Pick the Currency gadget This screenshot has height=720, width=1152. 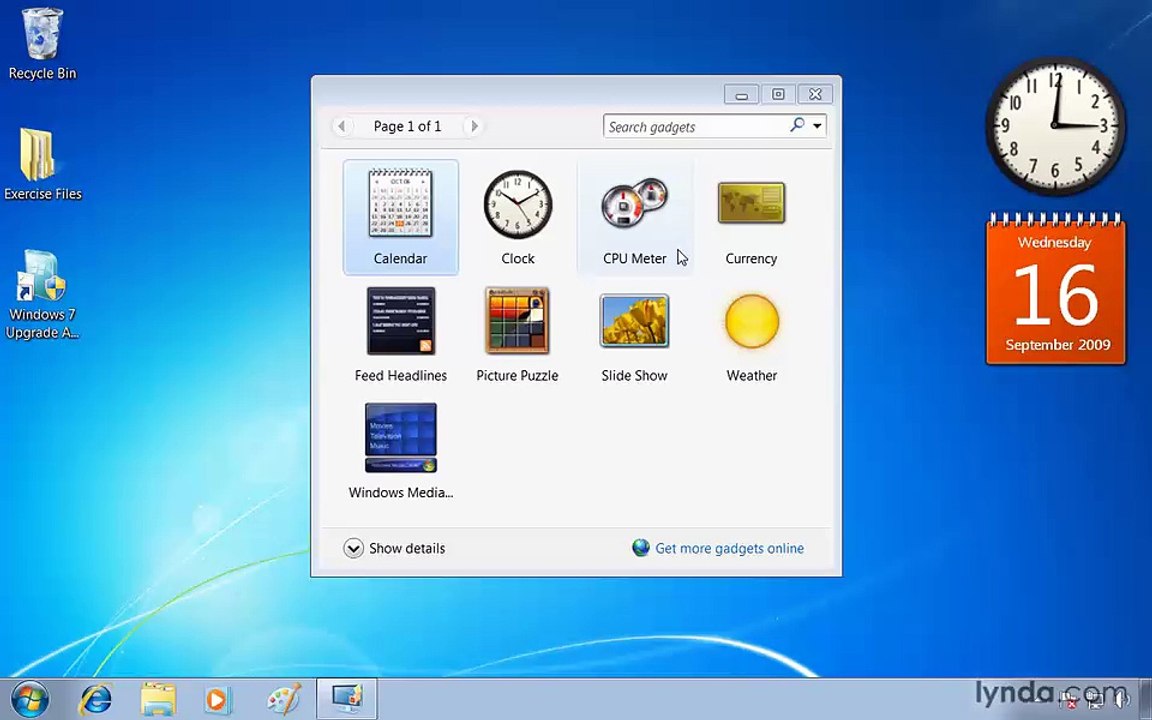[751, 217]
